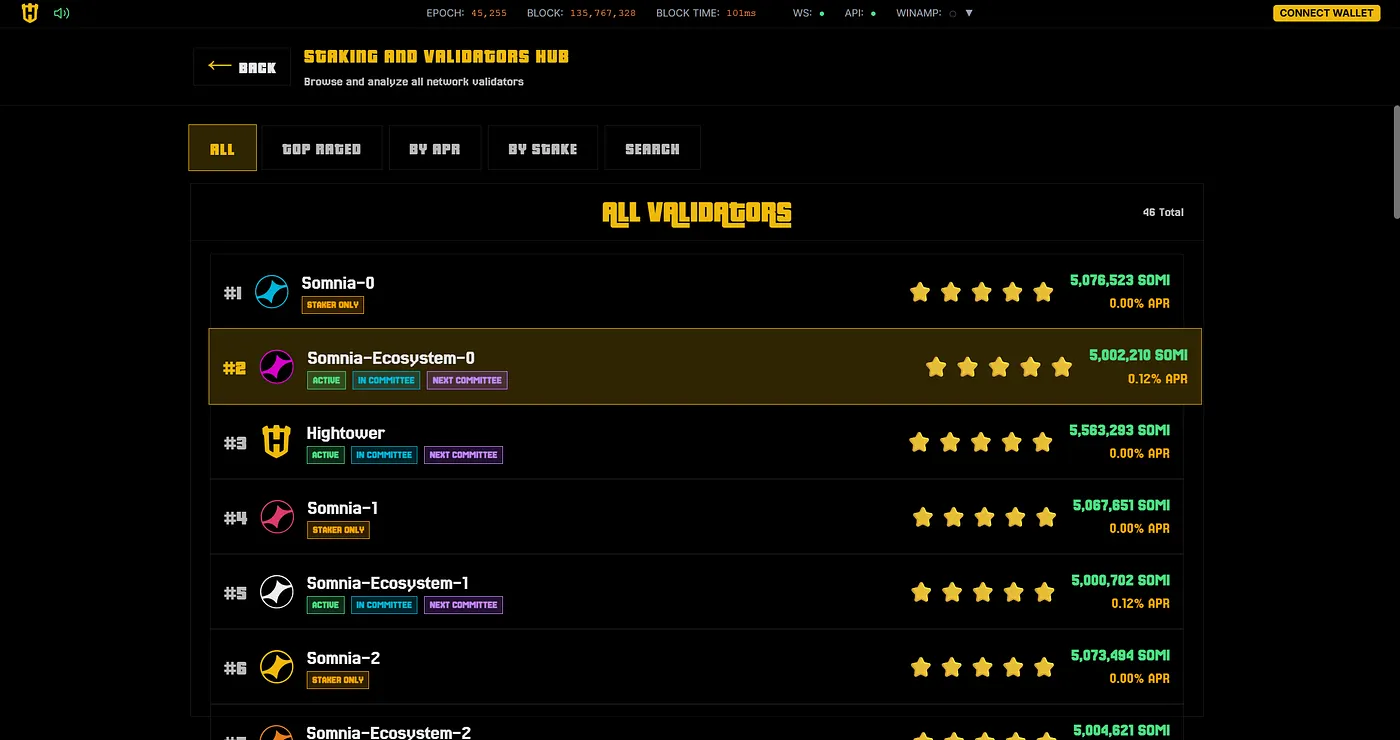The width and height of the screenshot is (1400, 740).
Task: Click the Somnia-2 yellow validator icon
Action: pos(277,667)
